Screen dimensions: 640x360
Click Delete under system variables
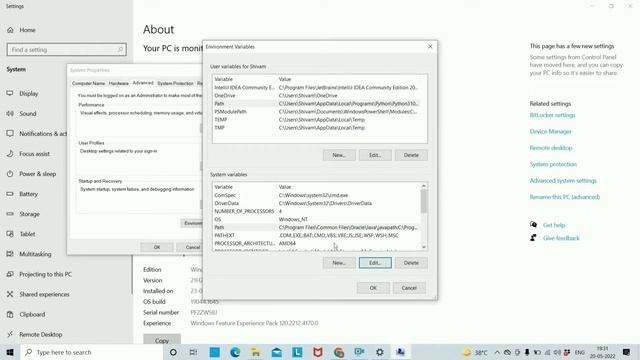coord(411,263)
